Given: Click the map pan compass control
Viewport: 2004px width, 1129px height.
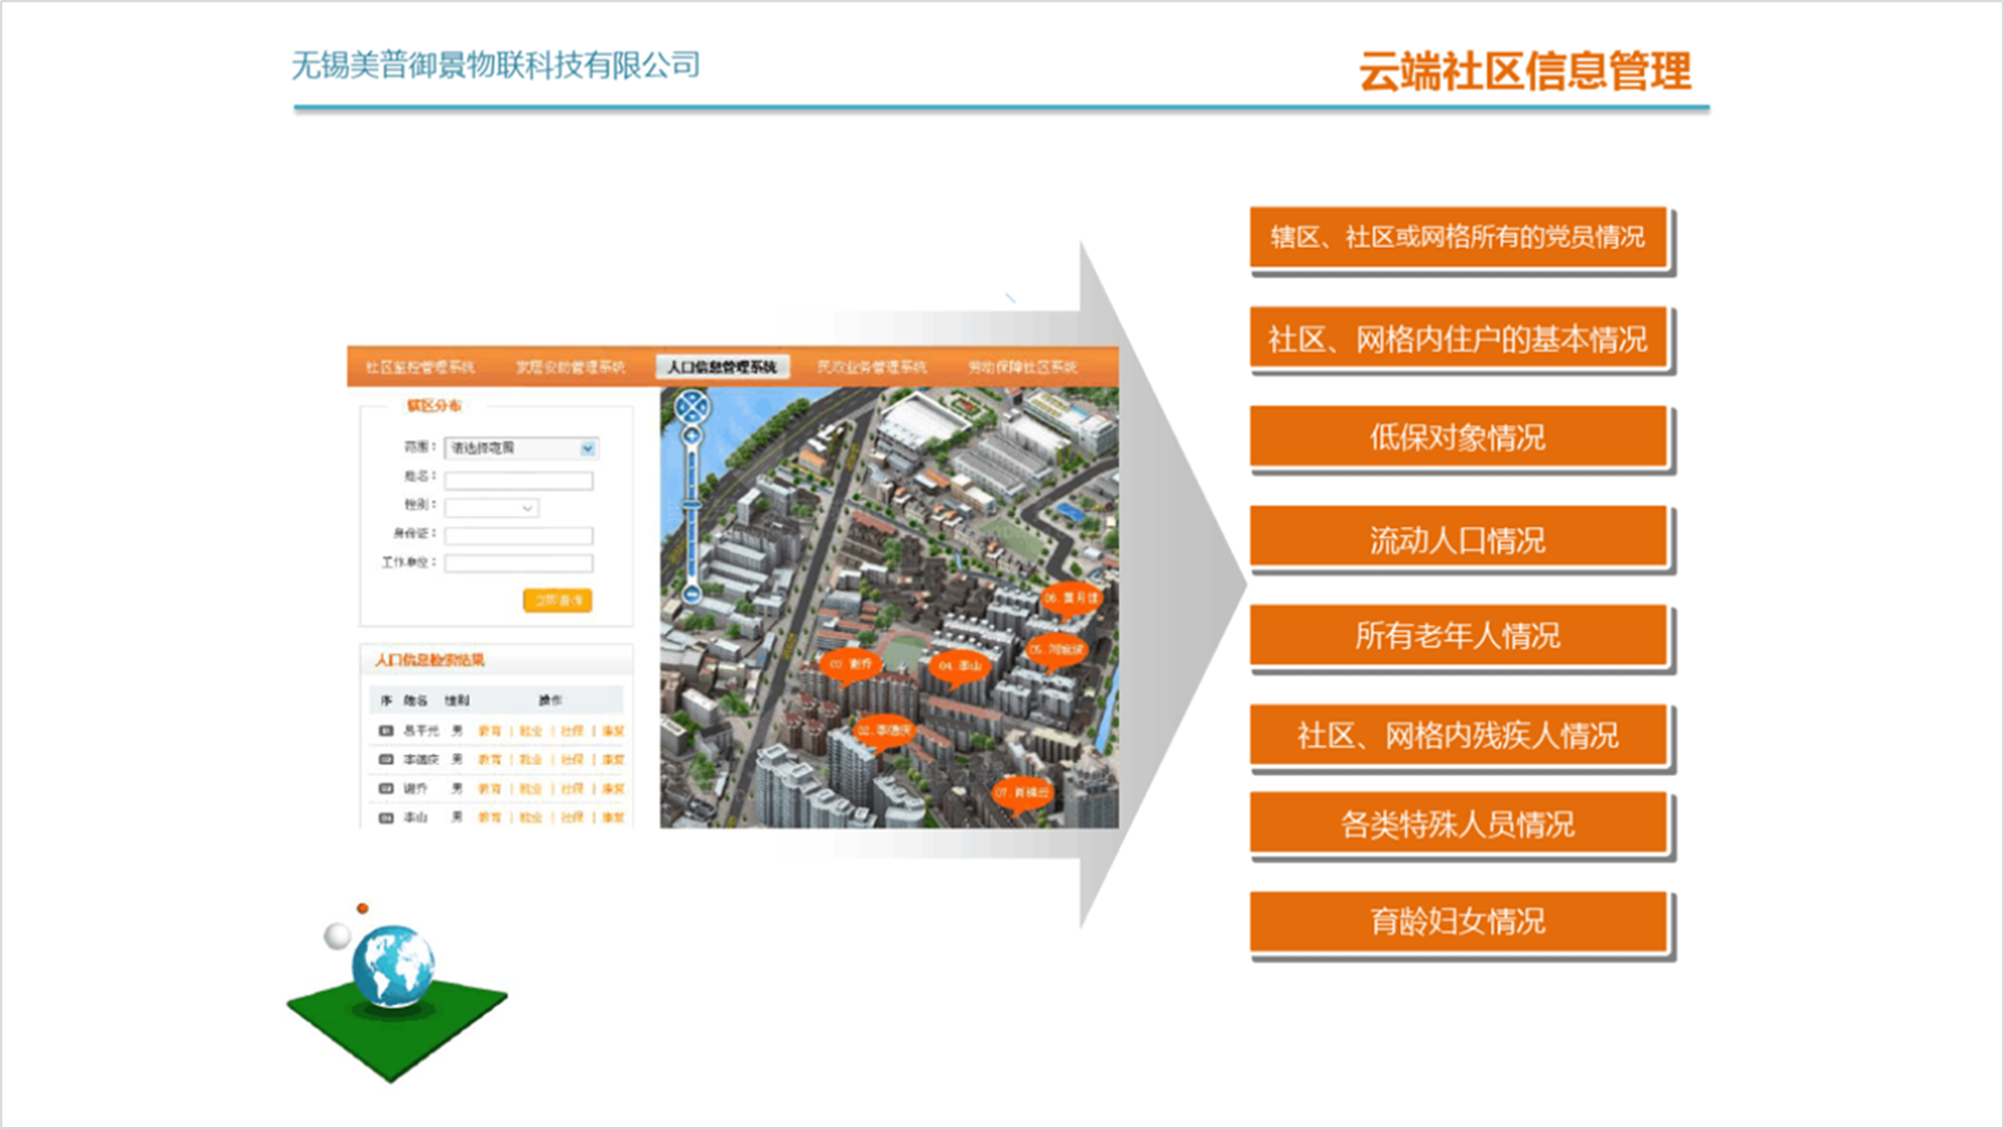Looking at the screenshot, I should tap(692, 406).
